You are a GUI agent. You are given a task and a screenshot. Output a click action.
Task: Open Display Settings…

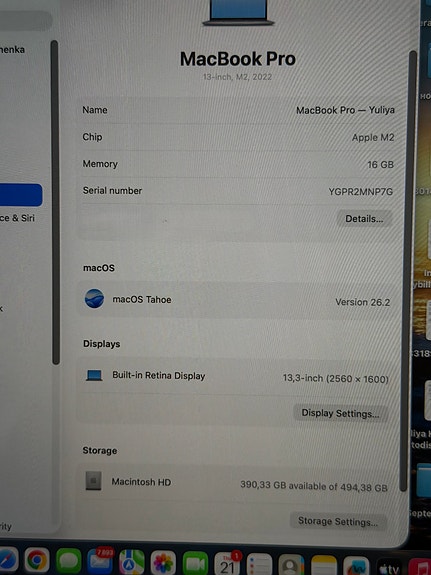[x=340, y=413]
